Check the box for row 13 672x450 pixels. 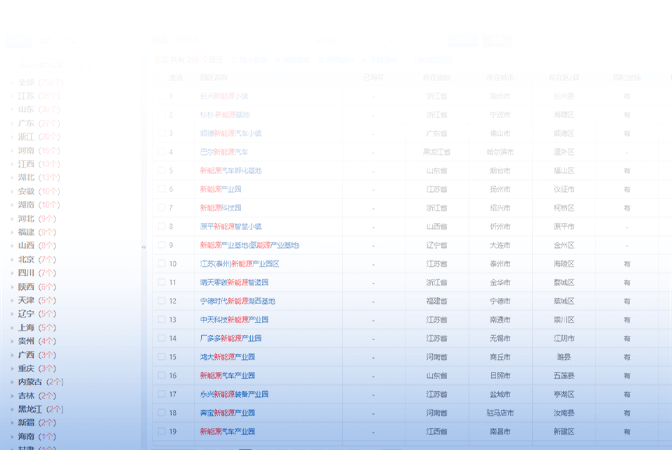[x=161, y=320]
